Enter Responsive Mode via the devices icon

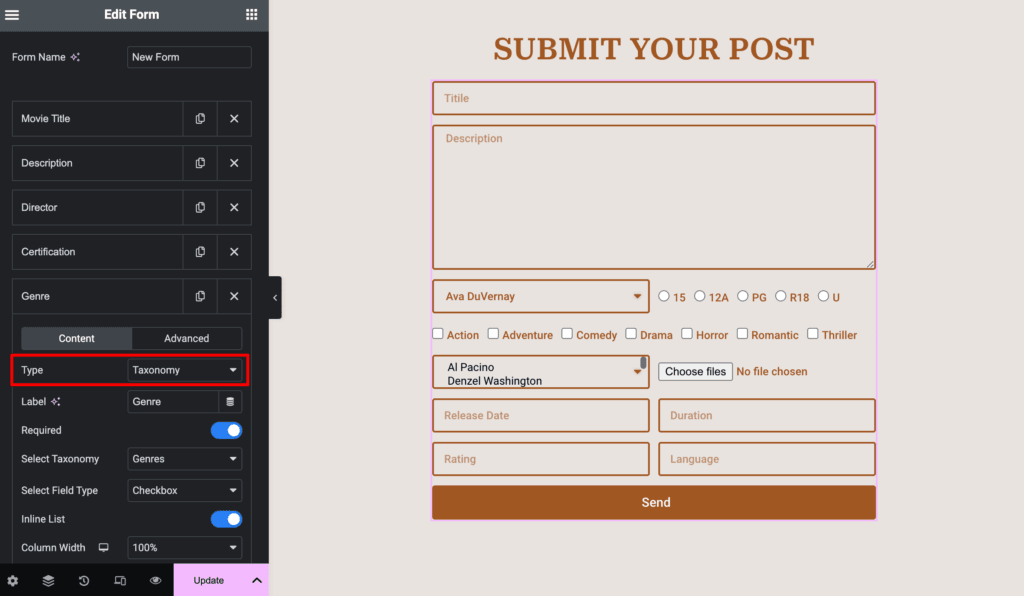[x=119, y=580]
